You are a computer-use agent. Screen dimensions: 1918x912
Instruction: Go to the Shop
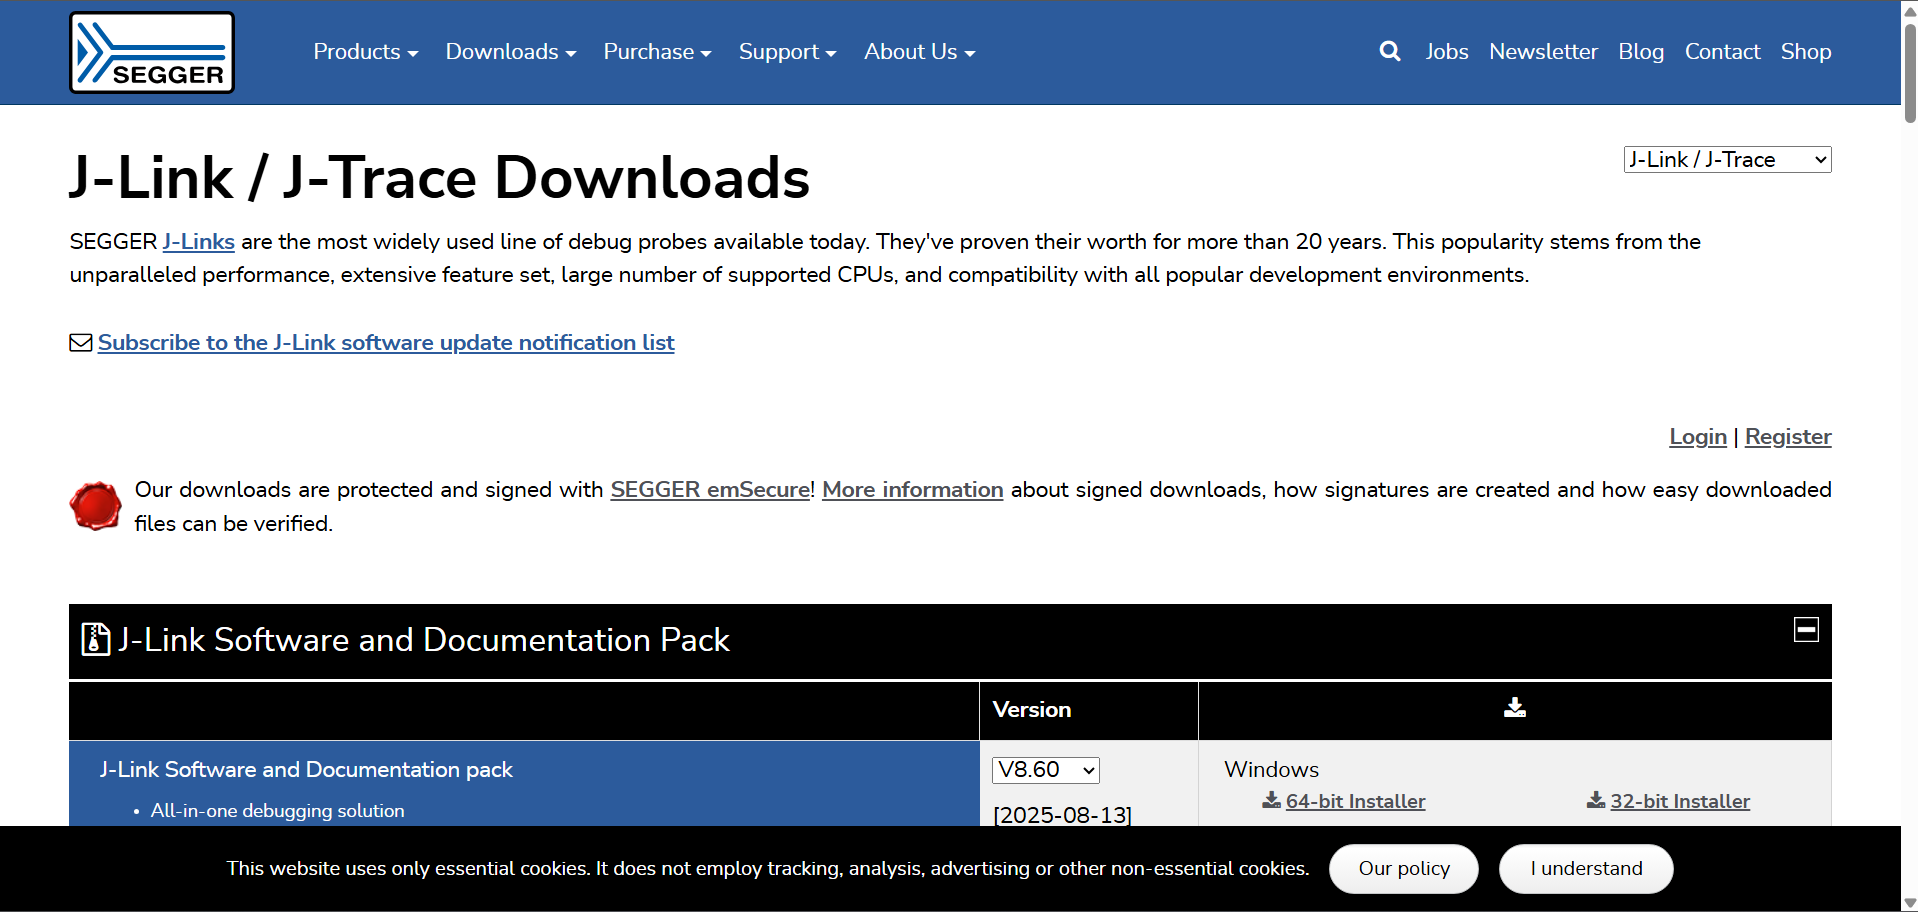coord(1806,52)
